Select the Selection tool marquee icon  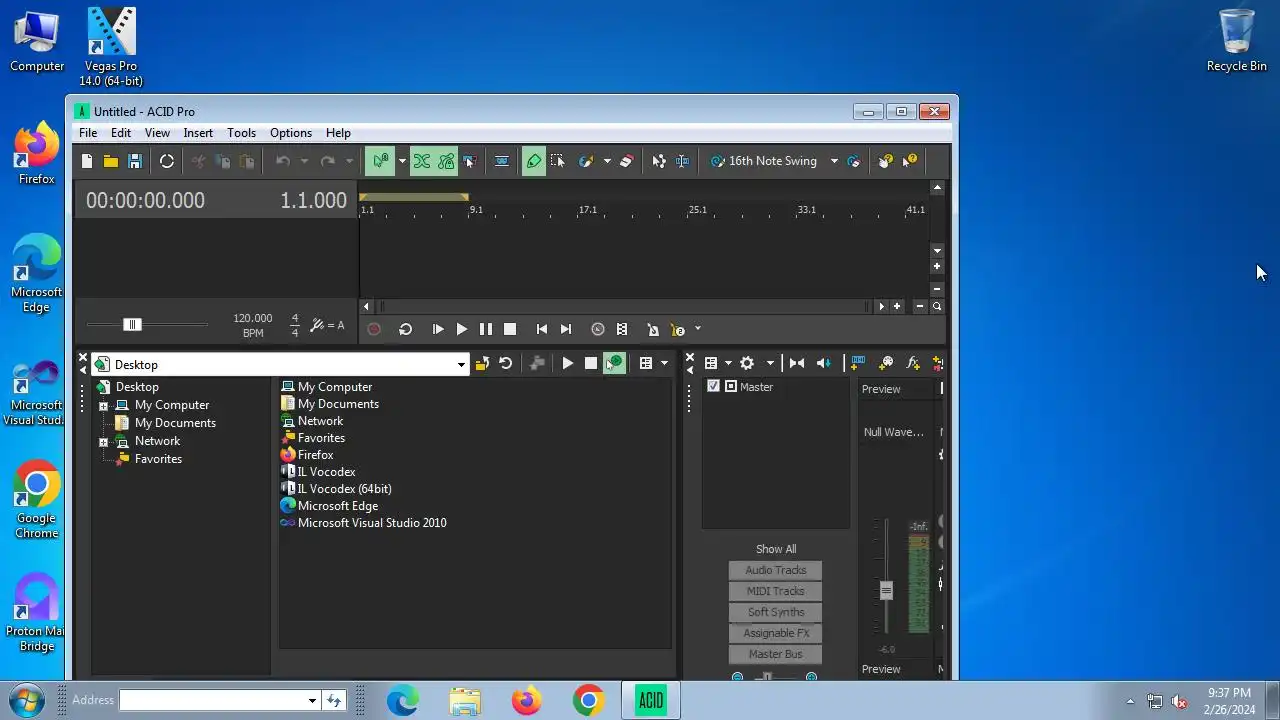(558, 161)
